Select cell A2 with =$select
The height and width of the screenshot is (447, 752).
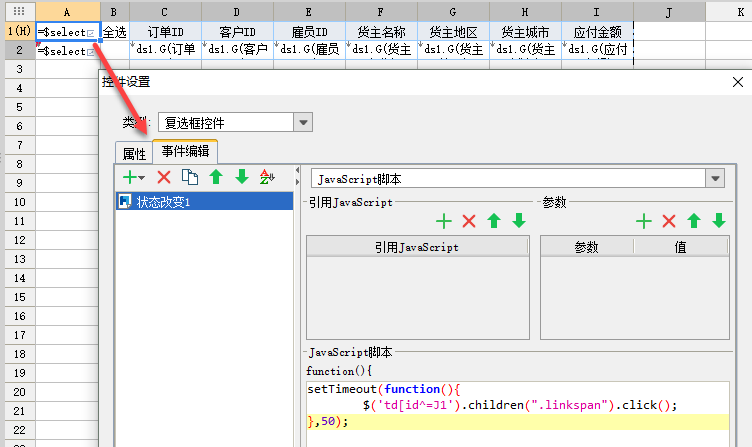tap(68, 50)
